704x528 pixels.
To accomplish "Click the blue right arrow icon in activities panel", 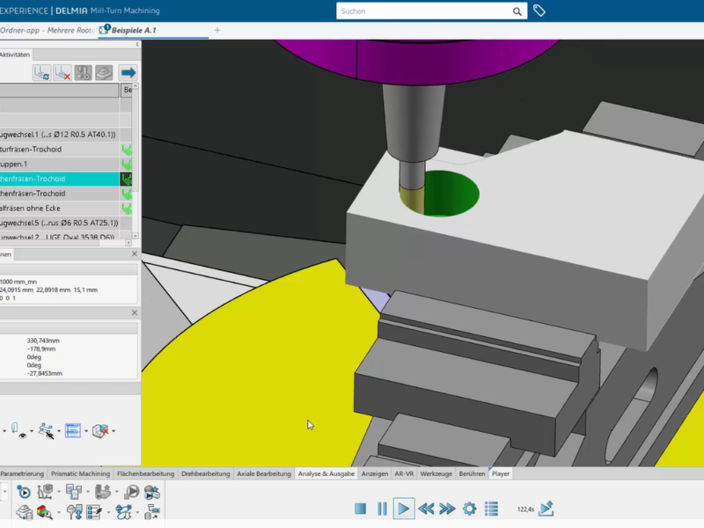I will pyautogui.click(x=128, y=73).
